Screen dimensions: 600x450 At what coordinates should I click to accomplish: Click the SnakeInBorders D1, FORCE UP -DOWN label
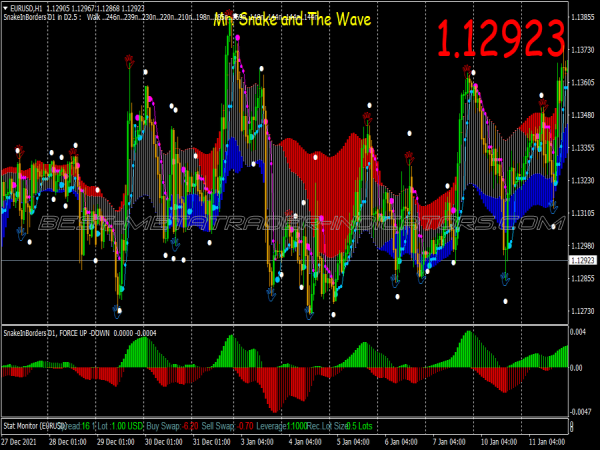[x=57, y=333]
